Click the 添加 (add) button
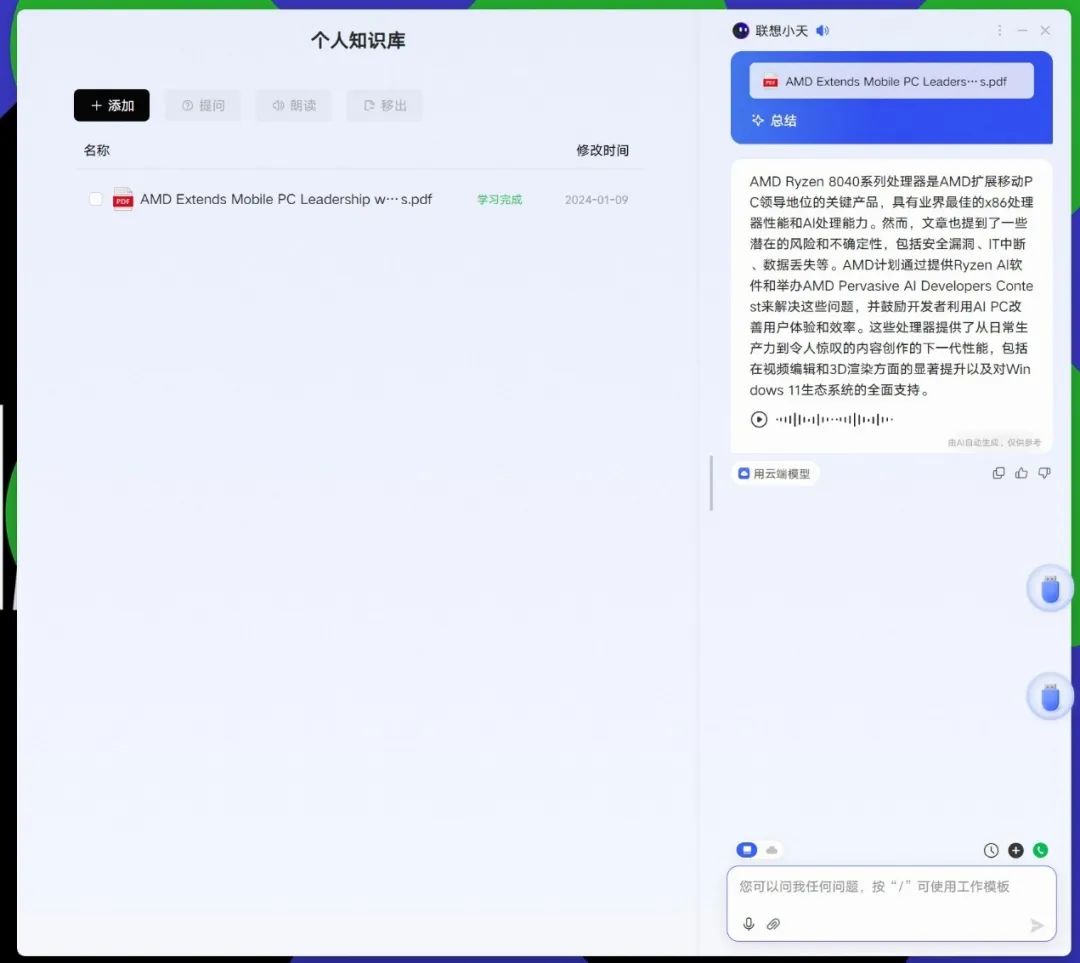This screenshot has width=1080, height=963. [112, 105]
